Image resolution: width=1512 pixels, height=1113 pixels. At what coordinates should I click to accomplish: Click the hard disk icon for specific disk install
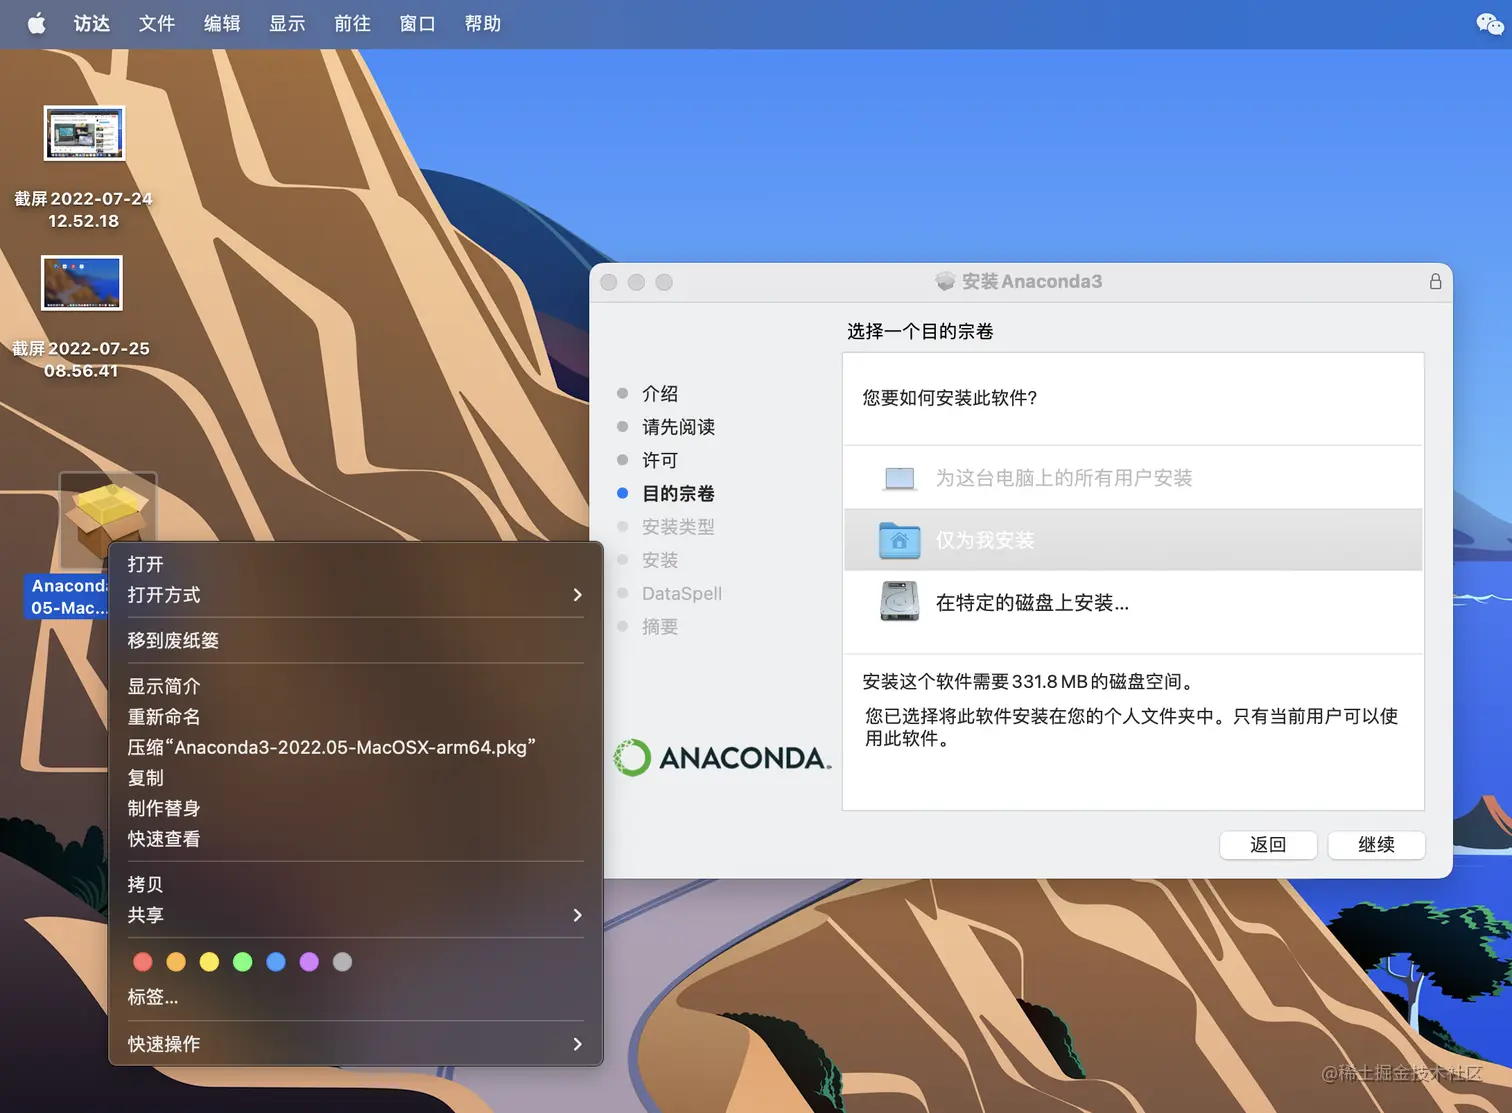tap(899, 602)
